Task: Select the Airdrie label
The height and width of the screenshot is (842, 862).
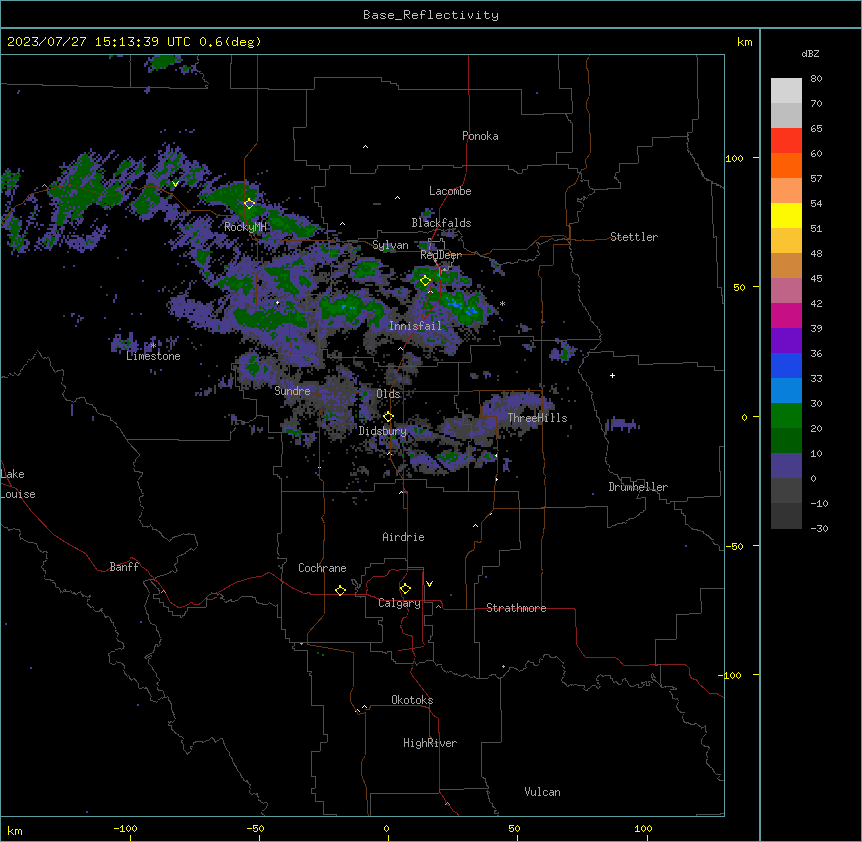Action: coord(404,537)
